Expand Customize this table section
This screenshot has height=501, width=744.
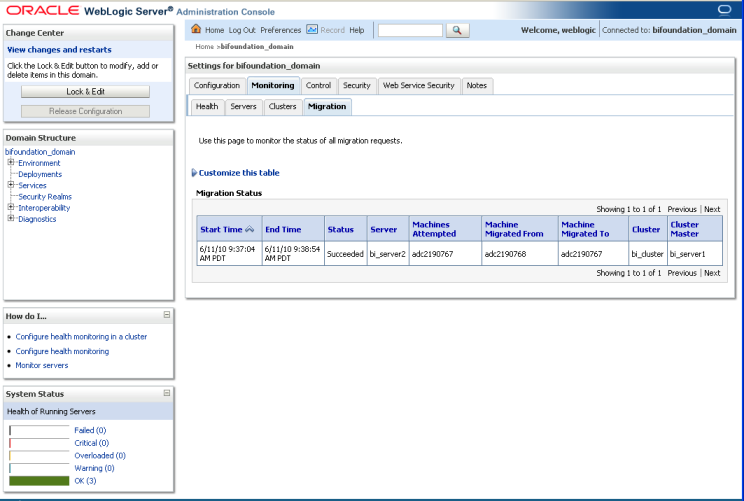194,173
